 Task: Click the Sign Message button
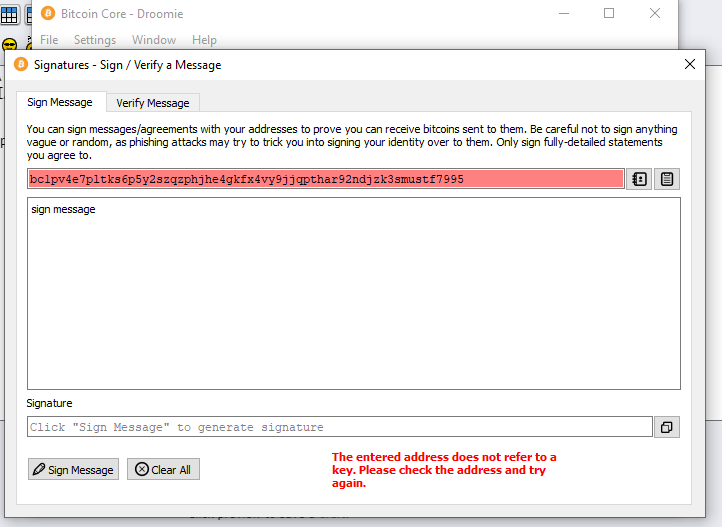73,469
